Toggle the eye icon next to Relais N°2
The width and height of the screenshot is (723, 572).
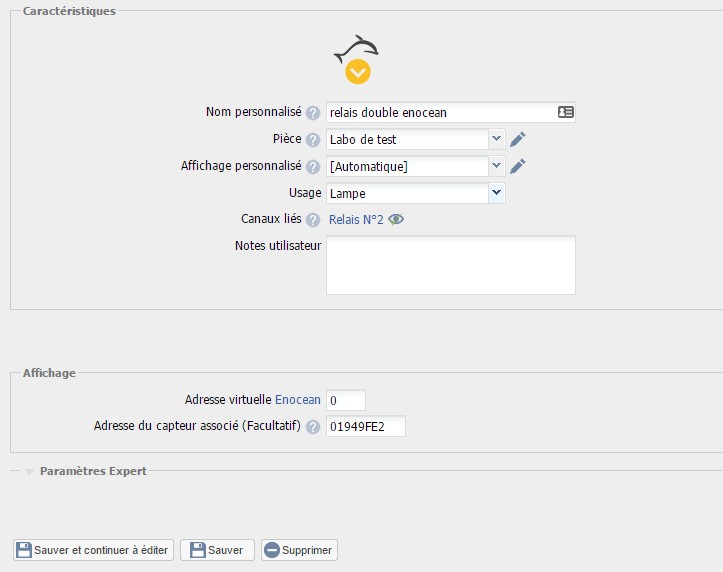(396, 220)
